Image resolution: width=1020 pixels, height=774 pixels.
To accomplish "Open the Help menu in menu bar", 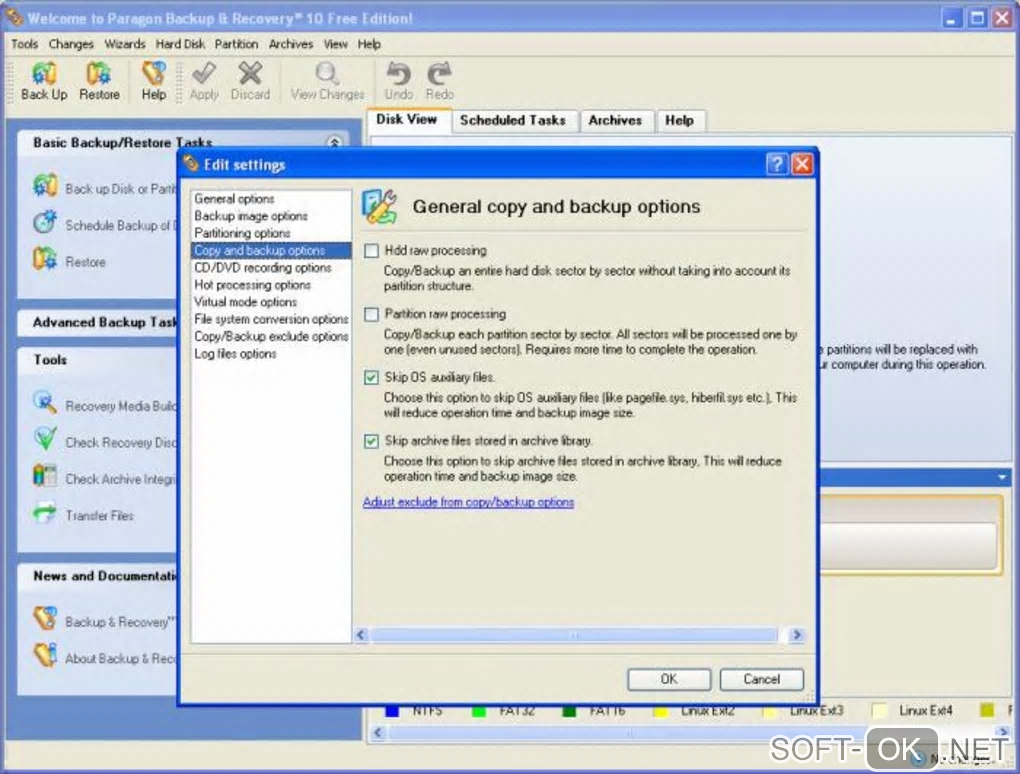I will [369, 44].
